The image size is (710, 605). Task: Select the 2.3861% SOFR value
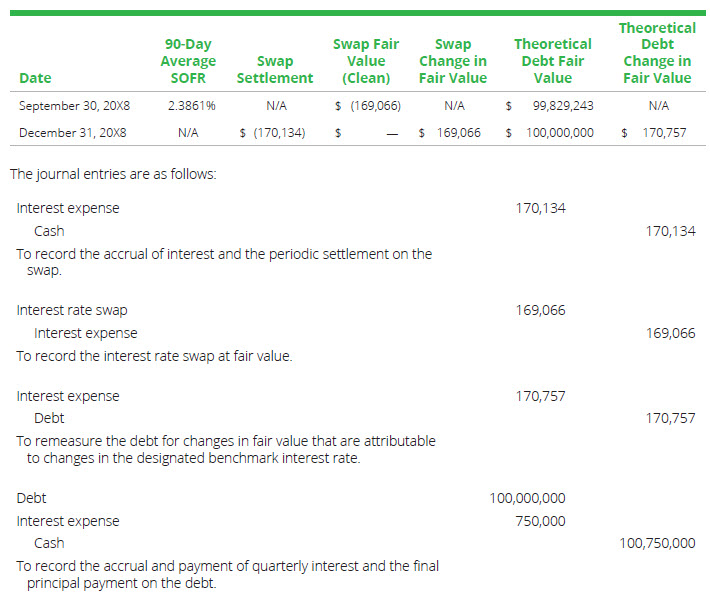[187, 105]
